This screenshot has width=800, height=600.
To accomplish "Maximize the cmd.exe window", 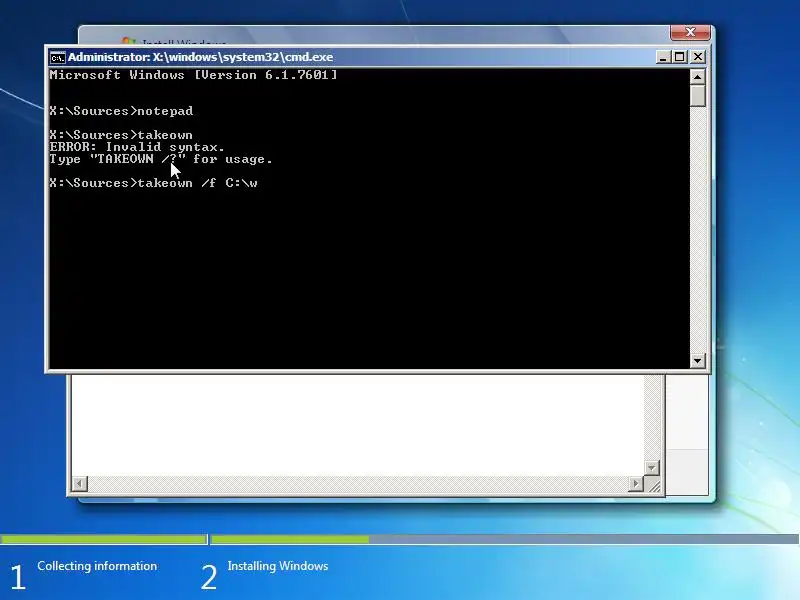I will 680,57.
